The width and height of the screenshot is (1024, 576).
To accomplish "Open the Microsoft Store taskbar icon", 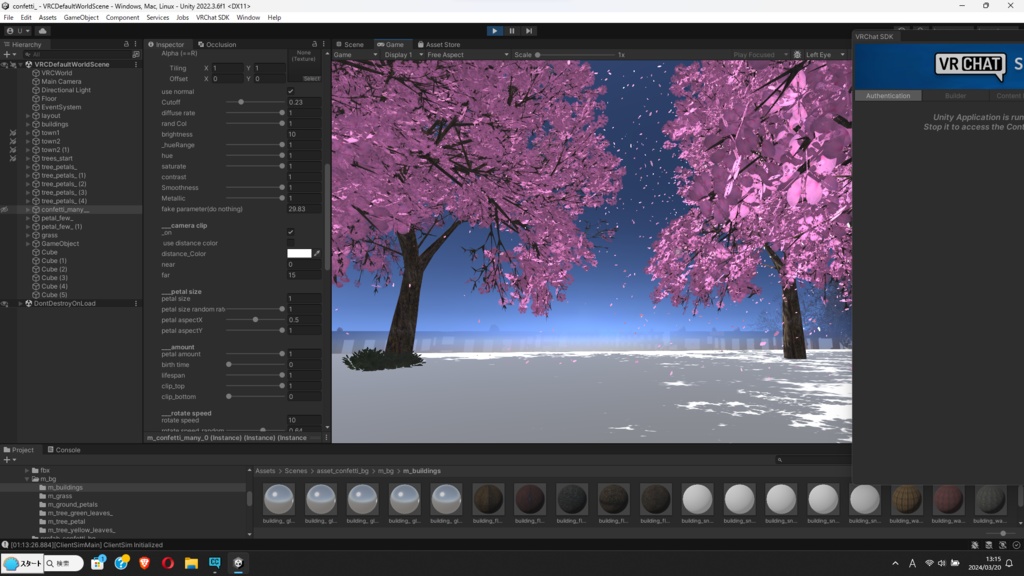I will pos(97,563).
